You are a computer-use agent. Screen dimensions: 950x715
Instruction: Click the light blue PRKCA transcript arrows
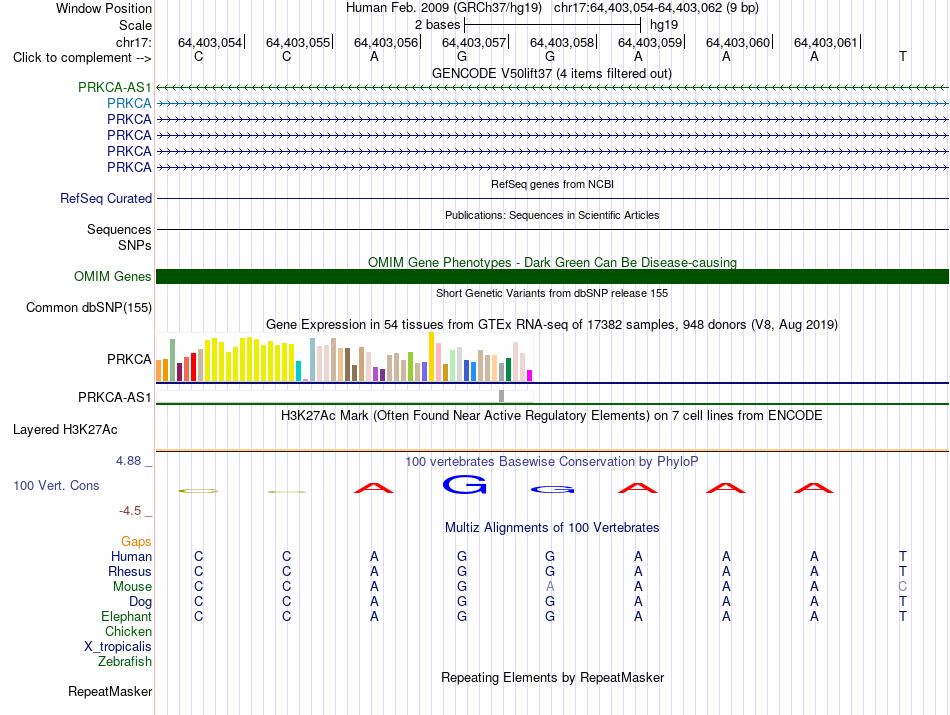click(x=552, y=104)
